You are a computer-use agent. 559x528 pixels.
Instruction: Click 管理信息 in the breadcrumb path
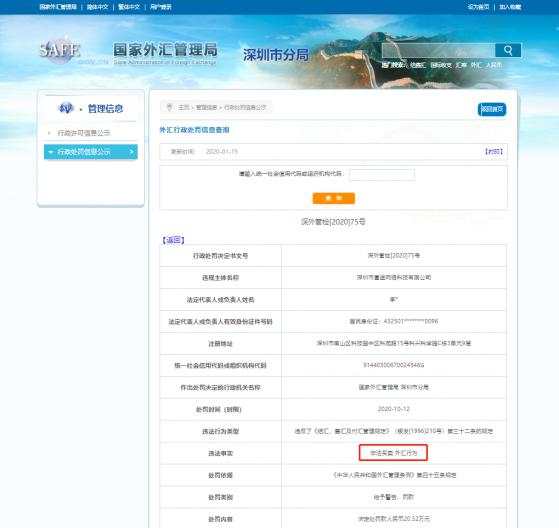pos(206,107)
